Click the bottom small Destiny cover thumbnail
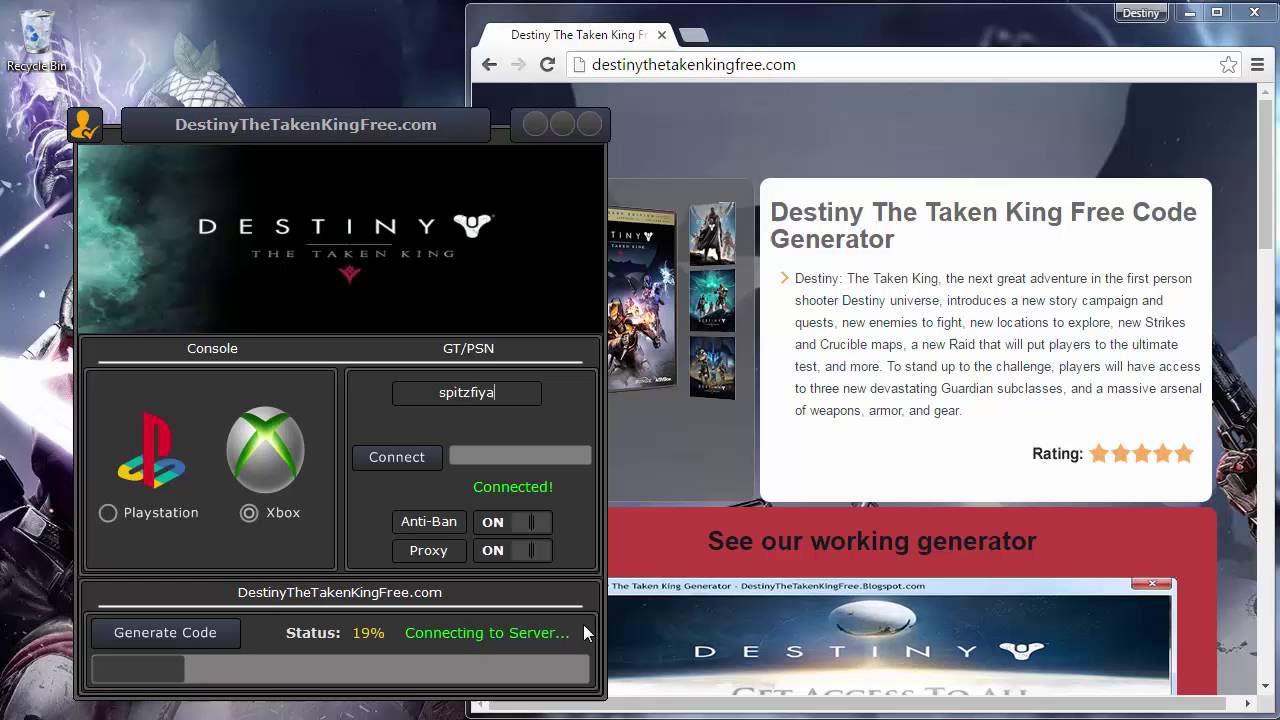1280x720 pixels. click(x=712, y=368)
